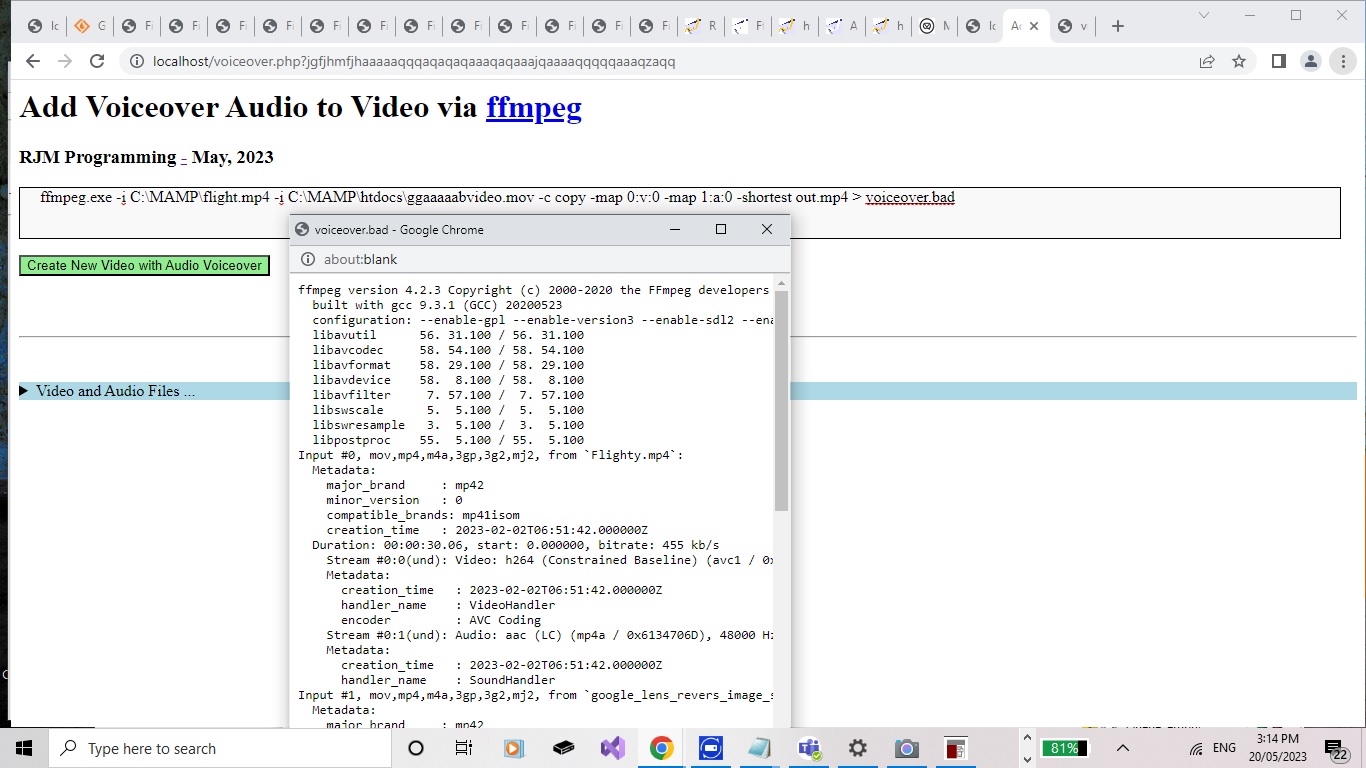Click the voiceover.bad text in command
The height and width of the screenshot is (768, 1366).
[910, 197]
